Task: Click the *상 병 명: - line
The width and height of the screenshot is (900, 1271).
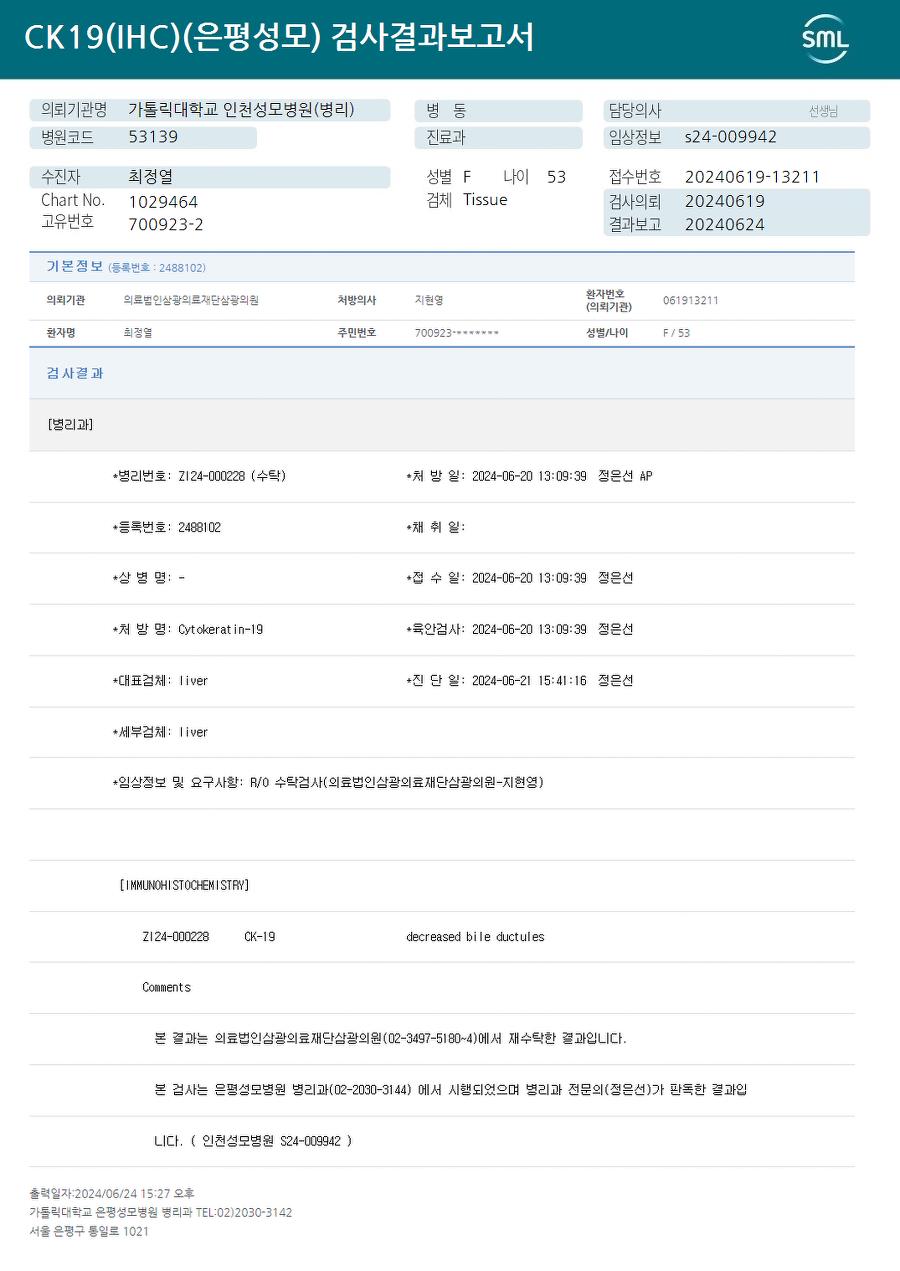Action: 148,578
